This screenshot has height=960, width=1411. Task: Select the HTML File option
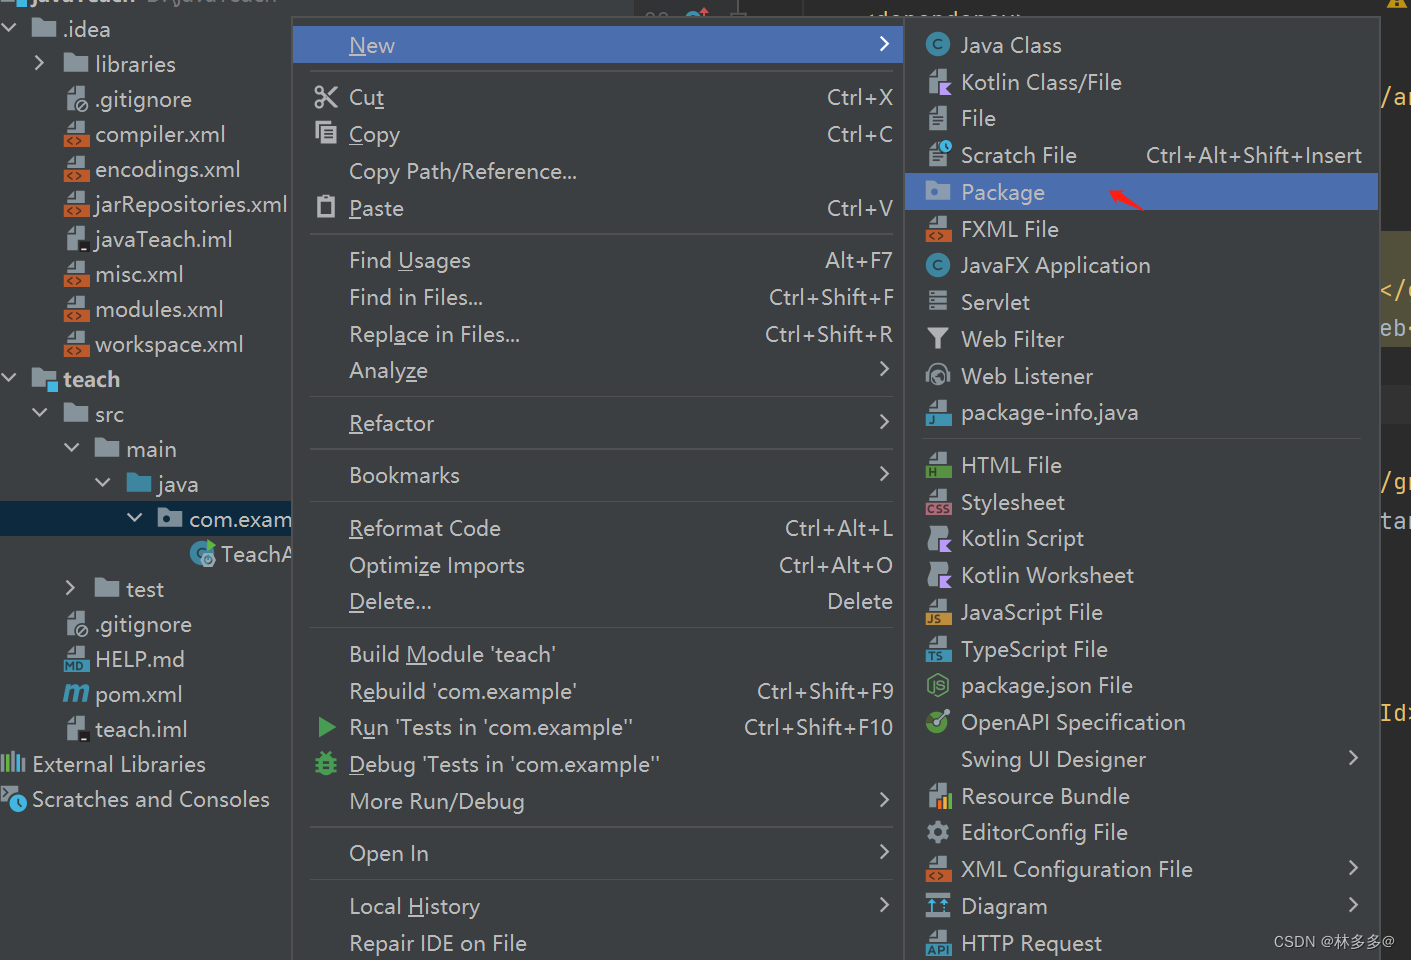click(1011, 464)
